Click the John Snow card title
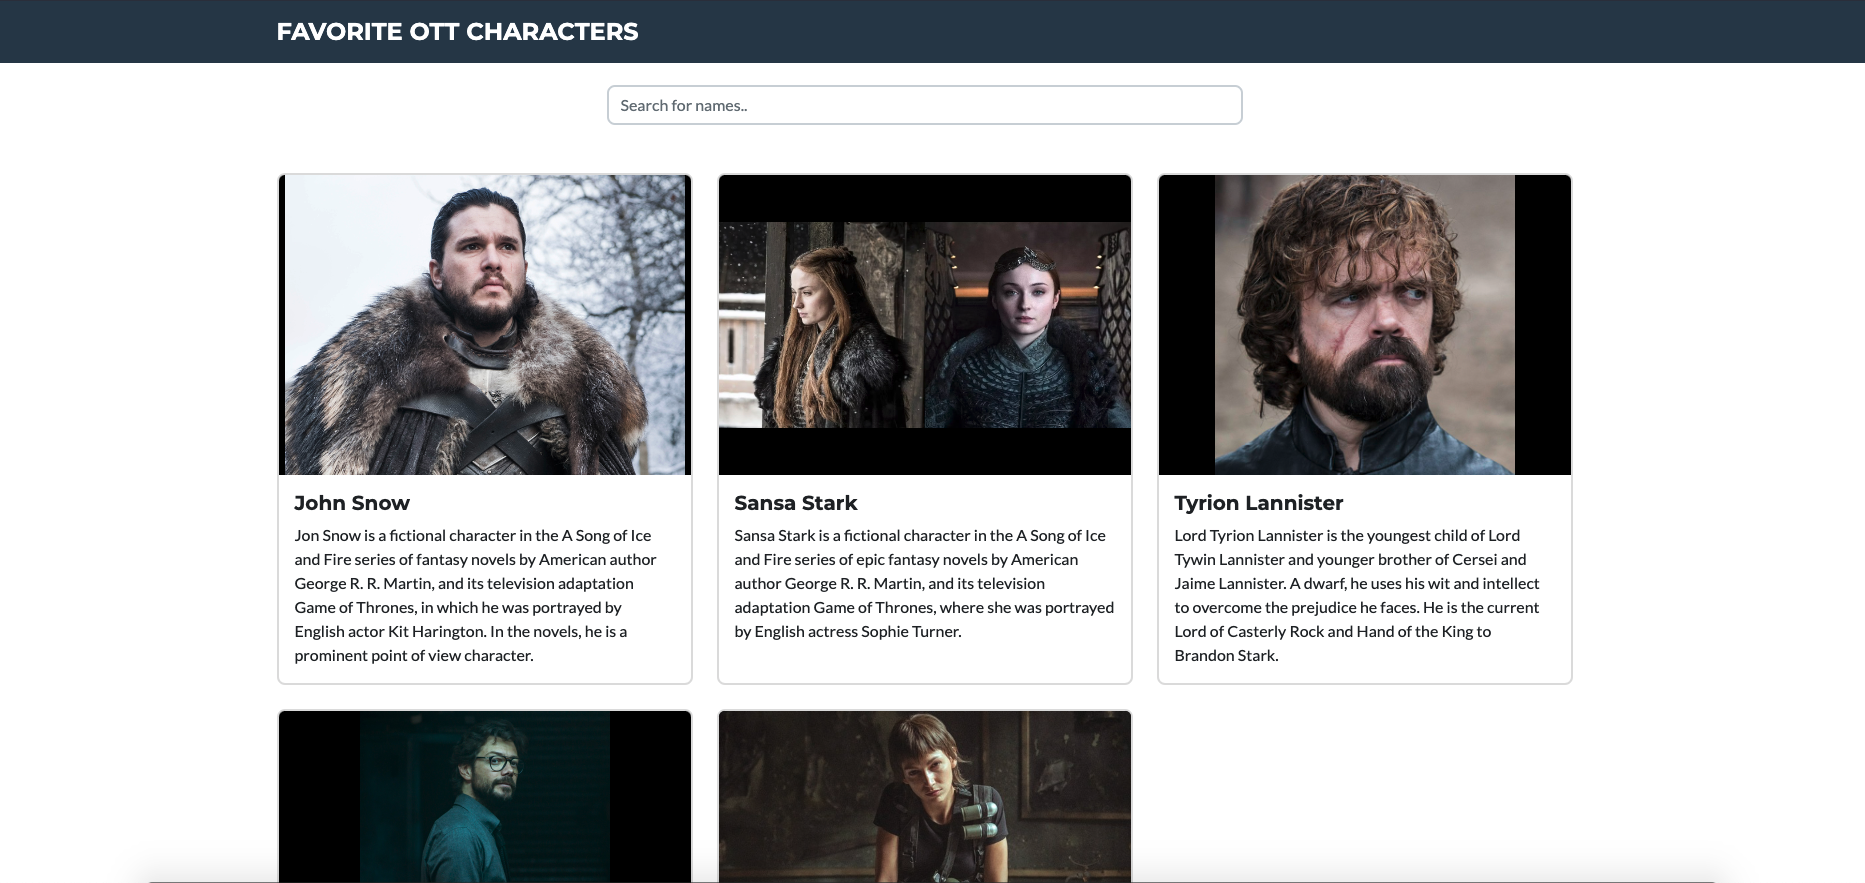 click(352, 503)
